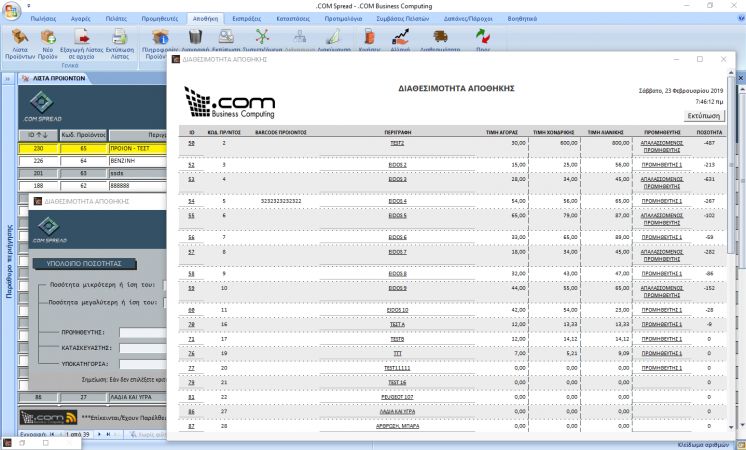The height and width of the screenshot is (450, 746).
Task: Click the Εκτύπωση button in the report
Action: click(x=705, y=116)
